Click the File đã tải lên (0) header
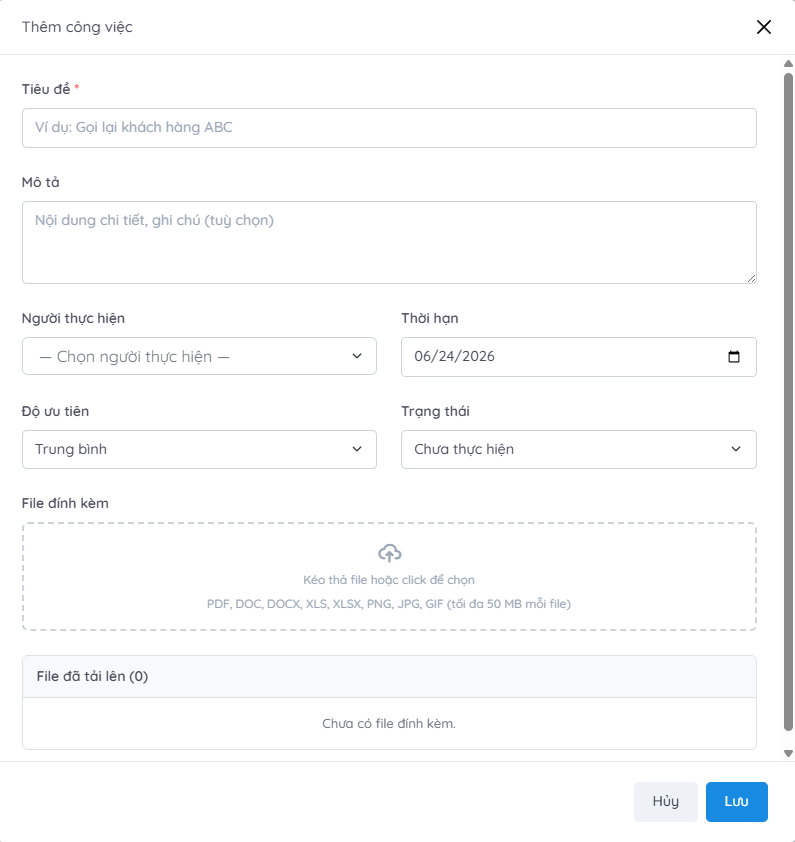 click(x=389, y=677)
